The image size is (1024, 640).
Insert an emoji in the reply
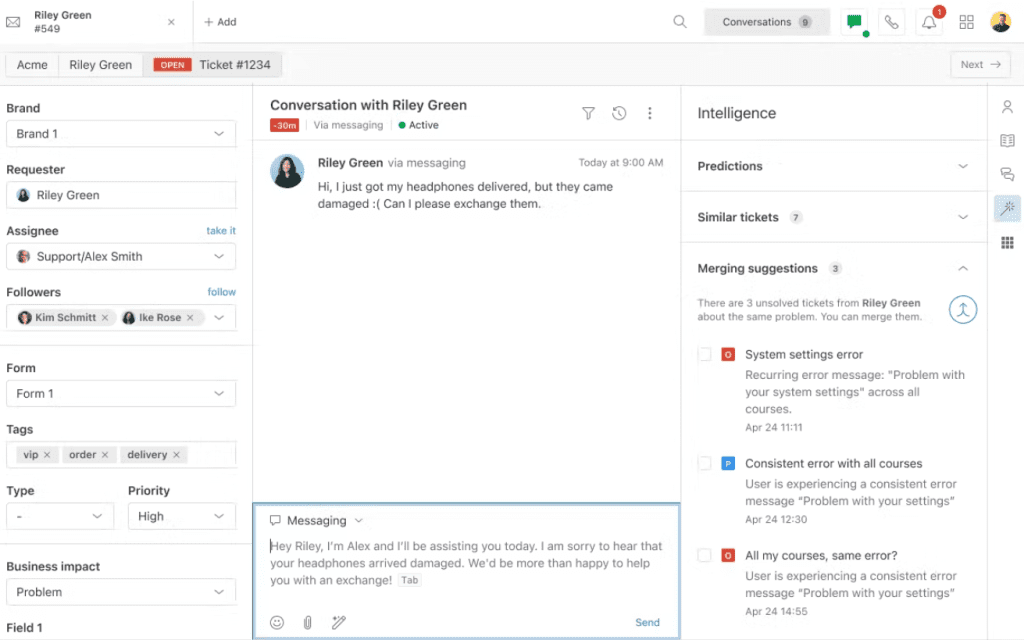pyautogui.click(x=277, y=622)
